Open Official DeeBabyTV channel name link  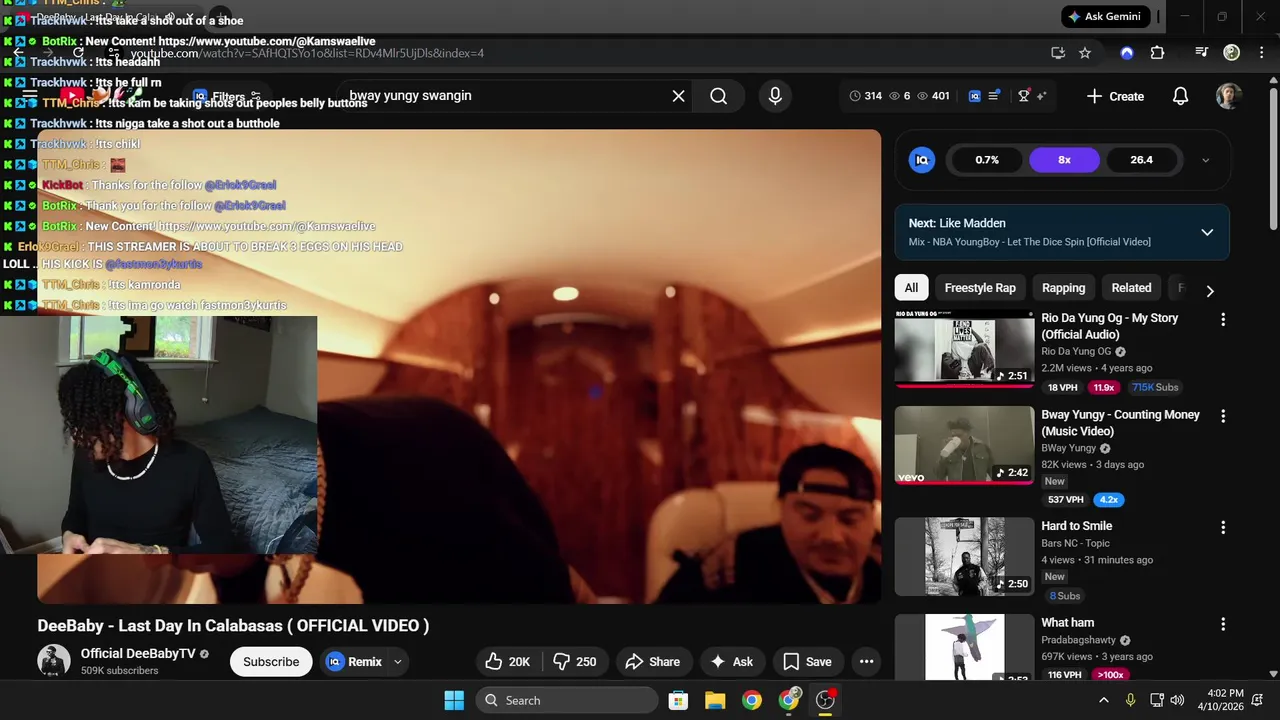[138, 653]
